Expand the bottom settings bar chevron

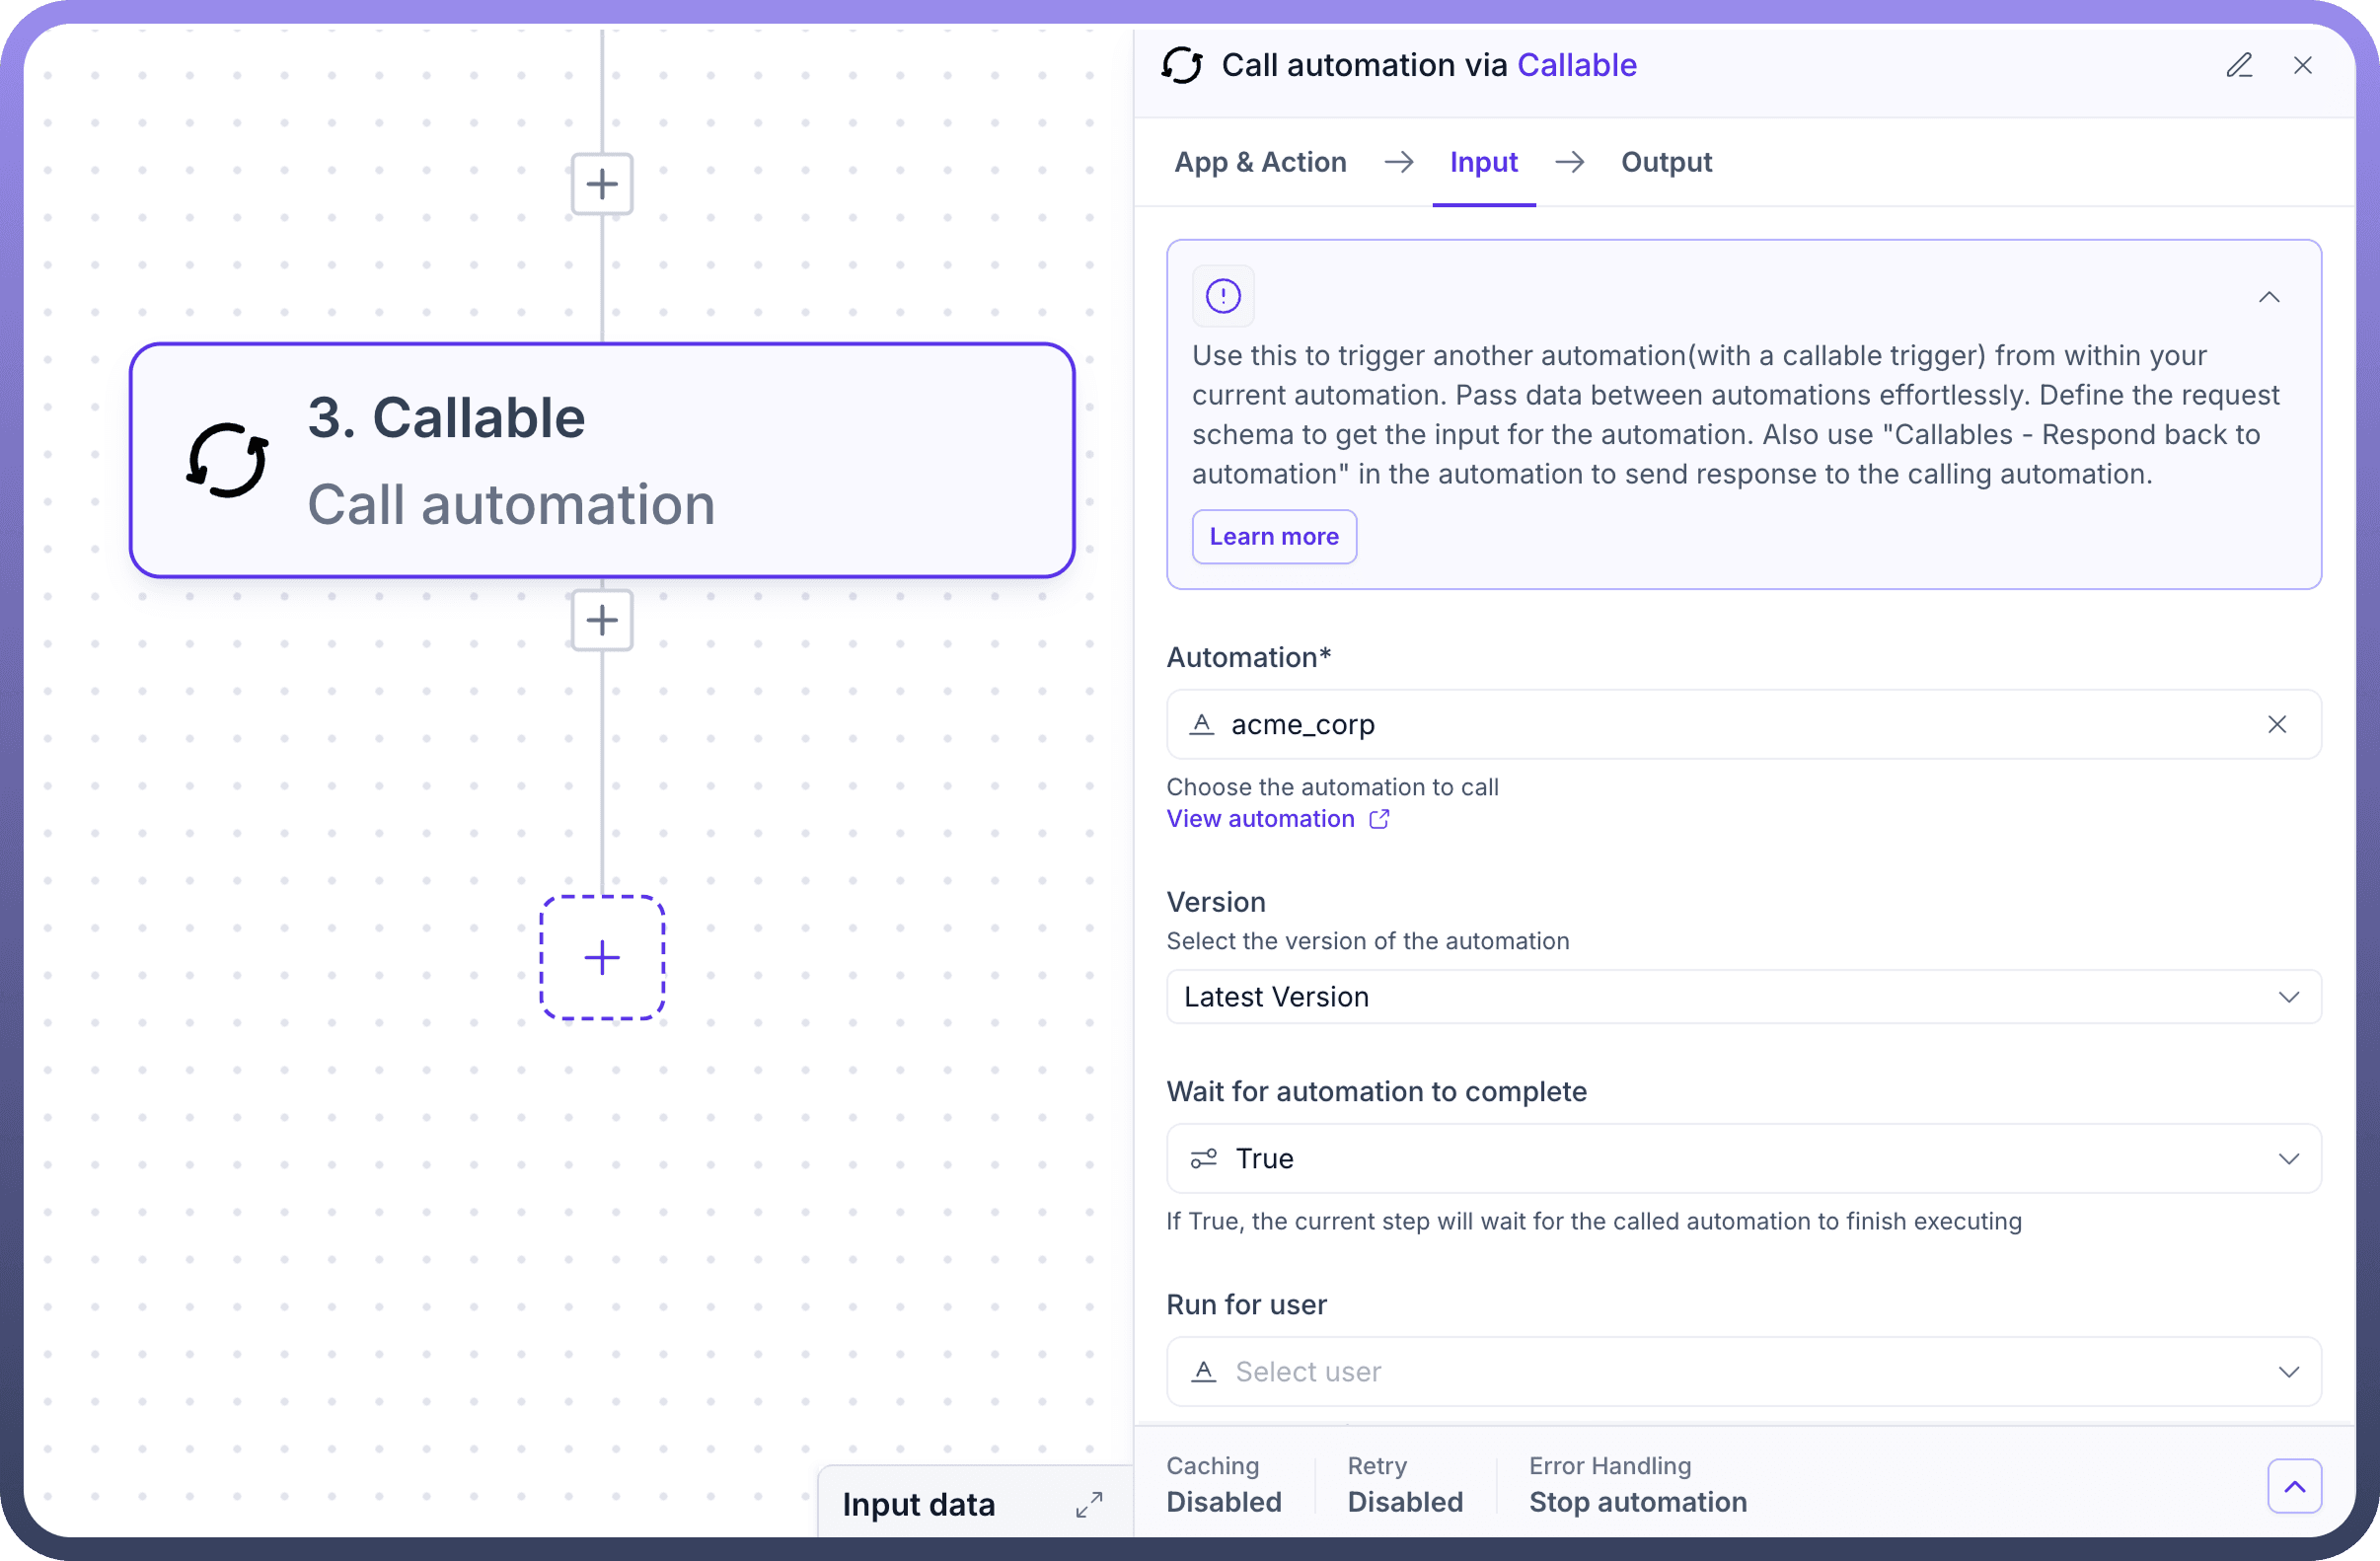(x=2294, y=1486)
